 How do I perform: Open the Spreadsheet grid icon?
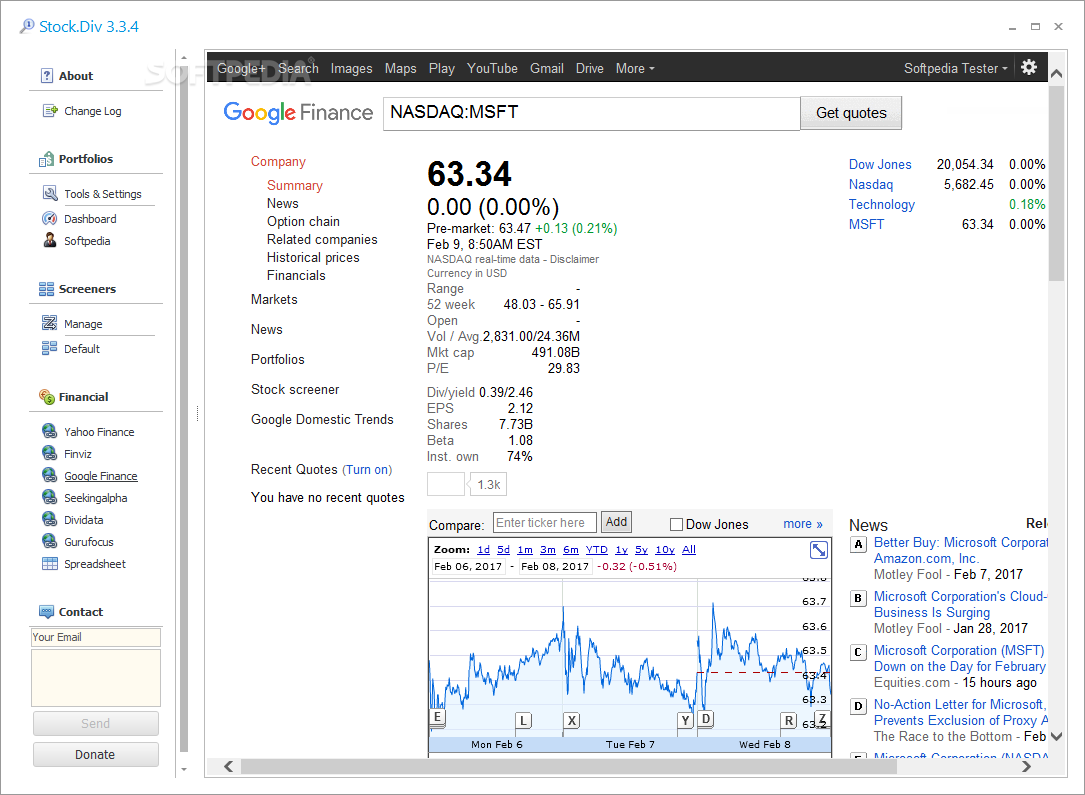pos(50,563)
